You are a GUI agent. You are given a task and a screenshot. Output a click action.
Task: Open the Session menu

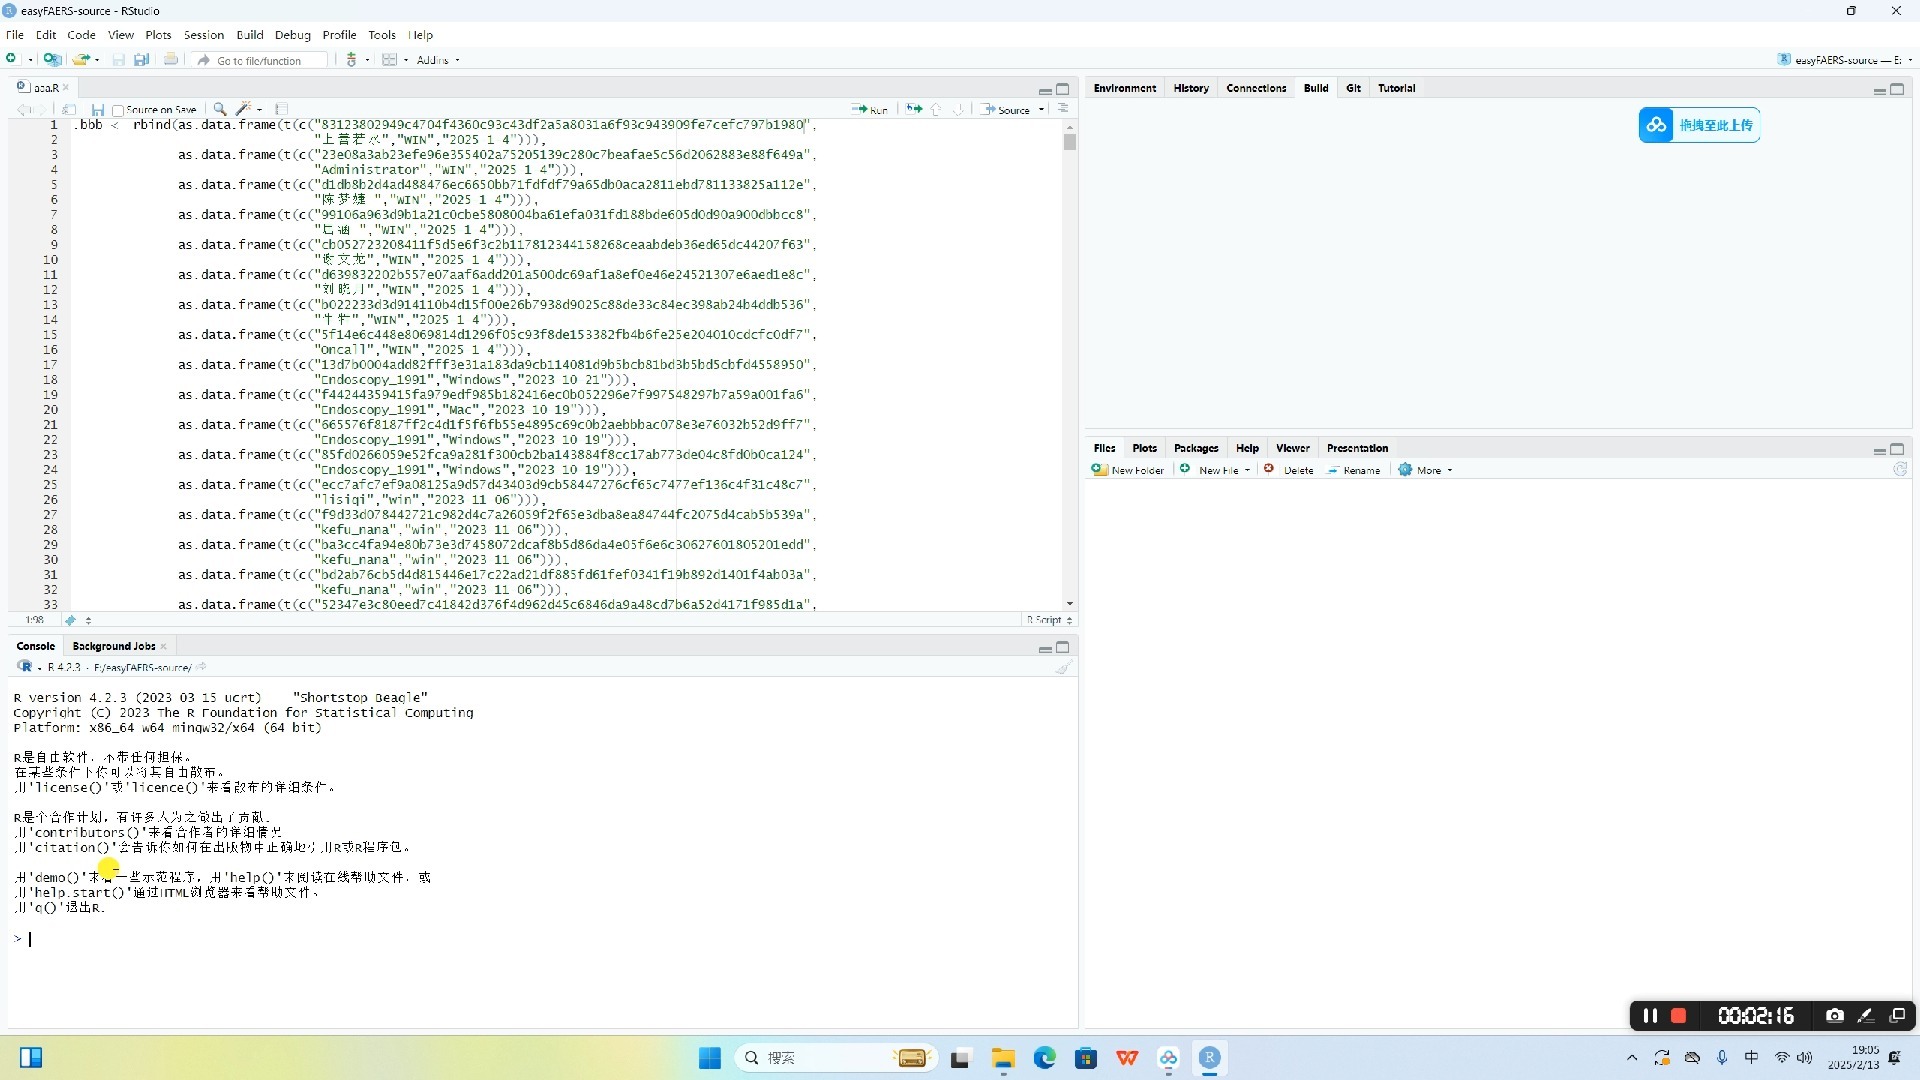pyautogui.click(x=203, y=34)
